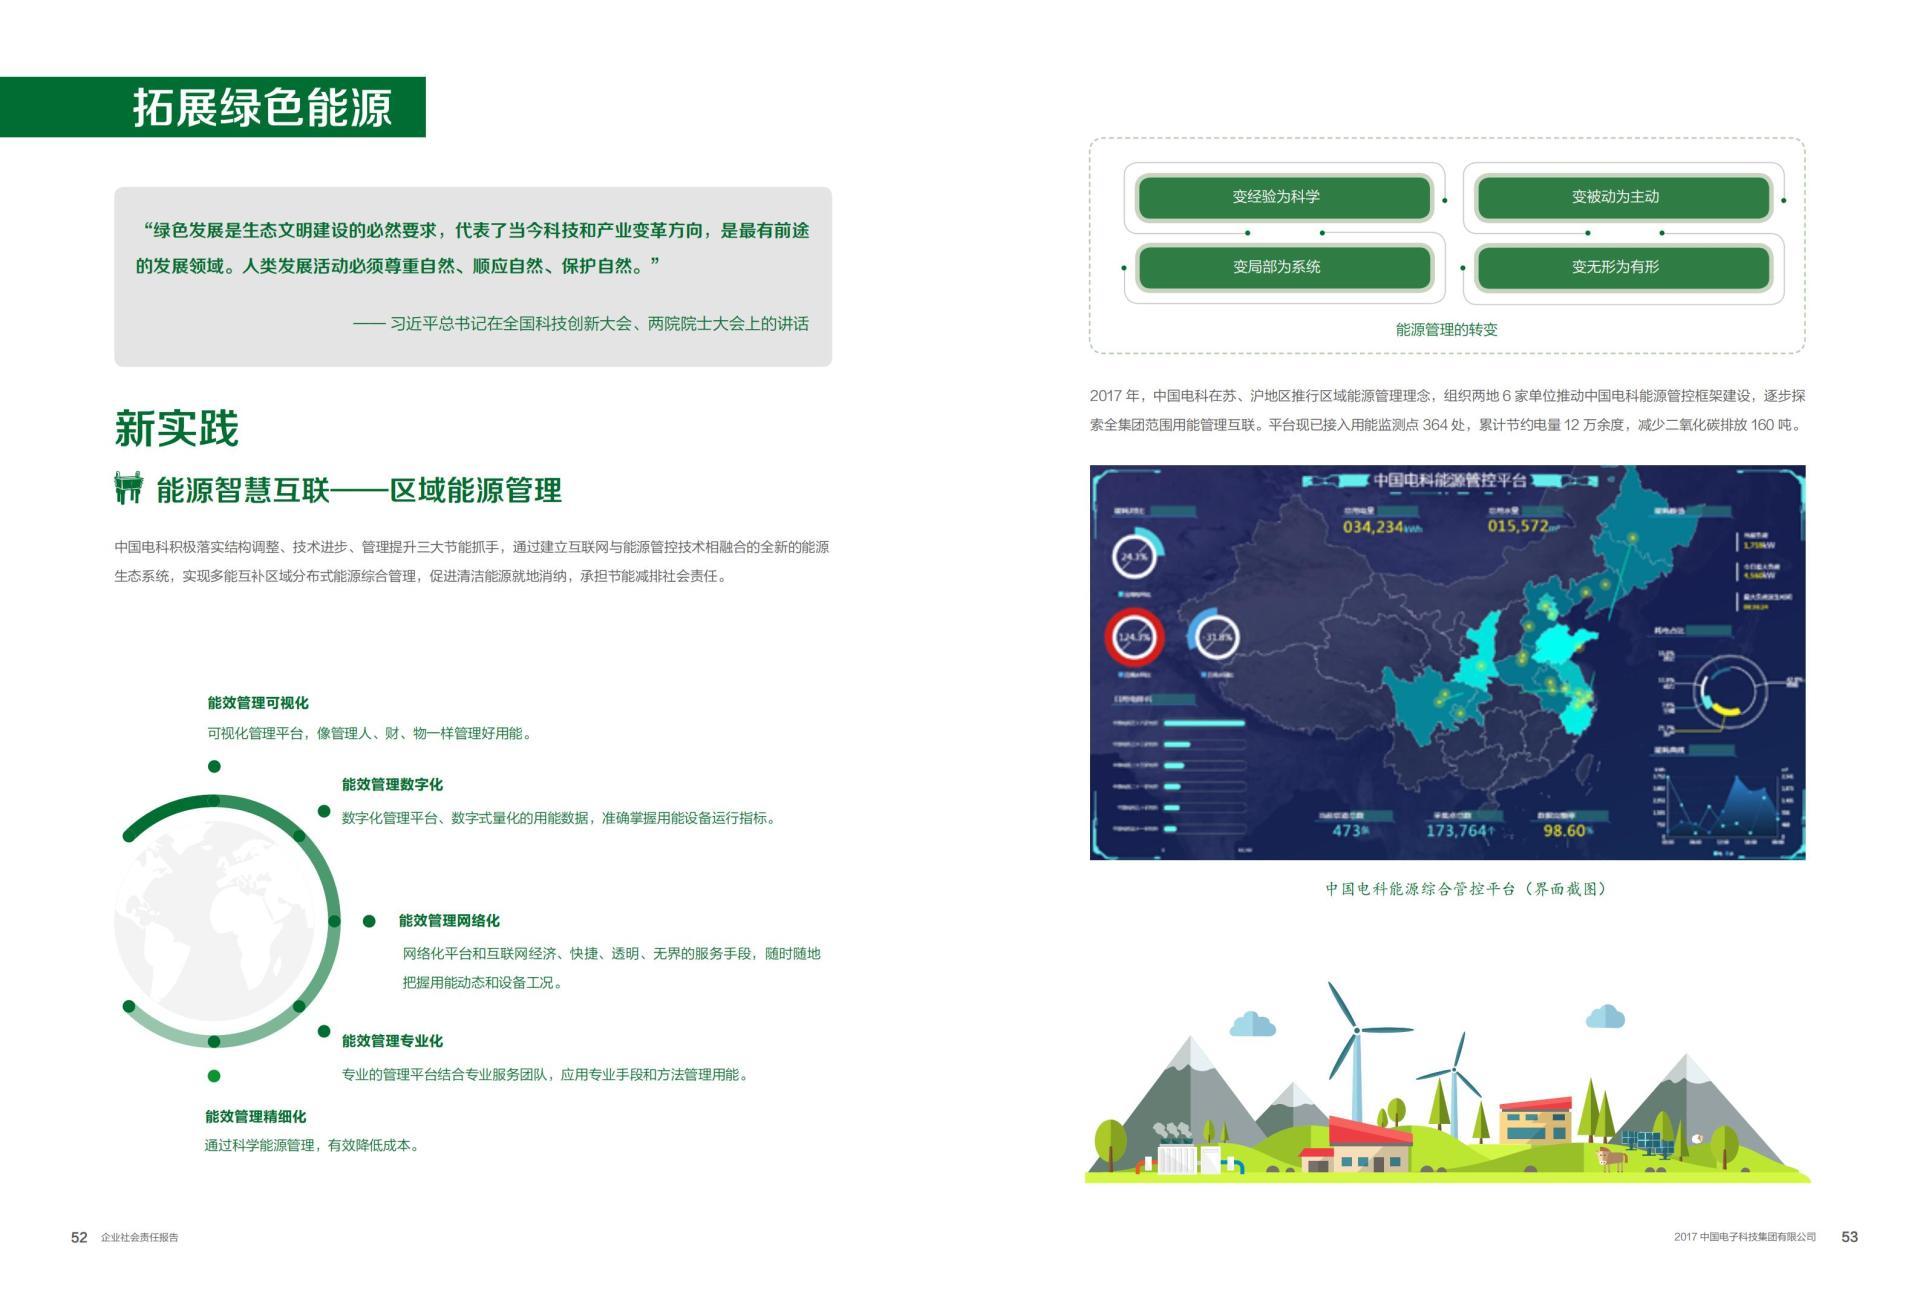
Task: Click the 变被动为主动 green box
Action: click(1623, 197)
